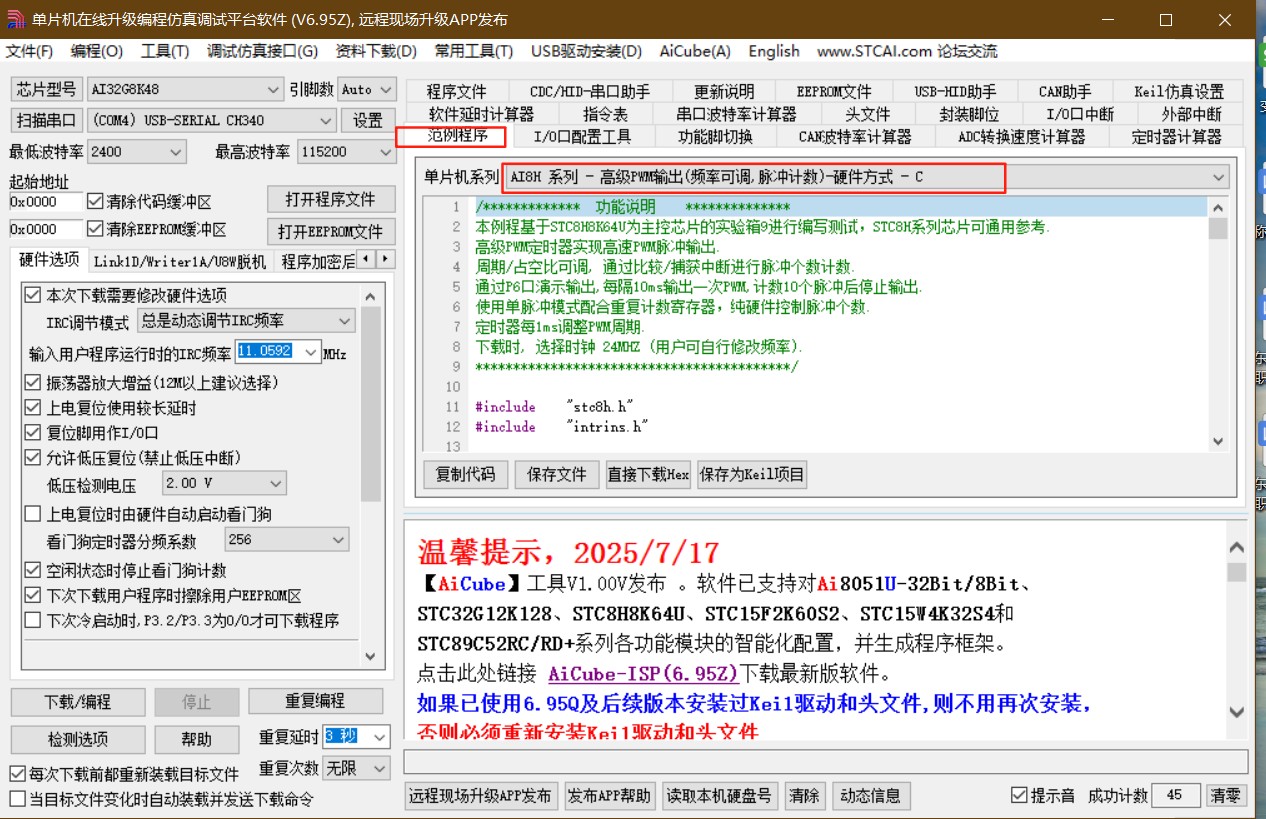1266x819 pixels.
Task: Toggle 本次下载需要修改硬件选项 checkbox
Action: pos(32,295)
